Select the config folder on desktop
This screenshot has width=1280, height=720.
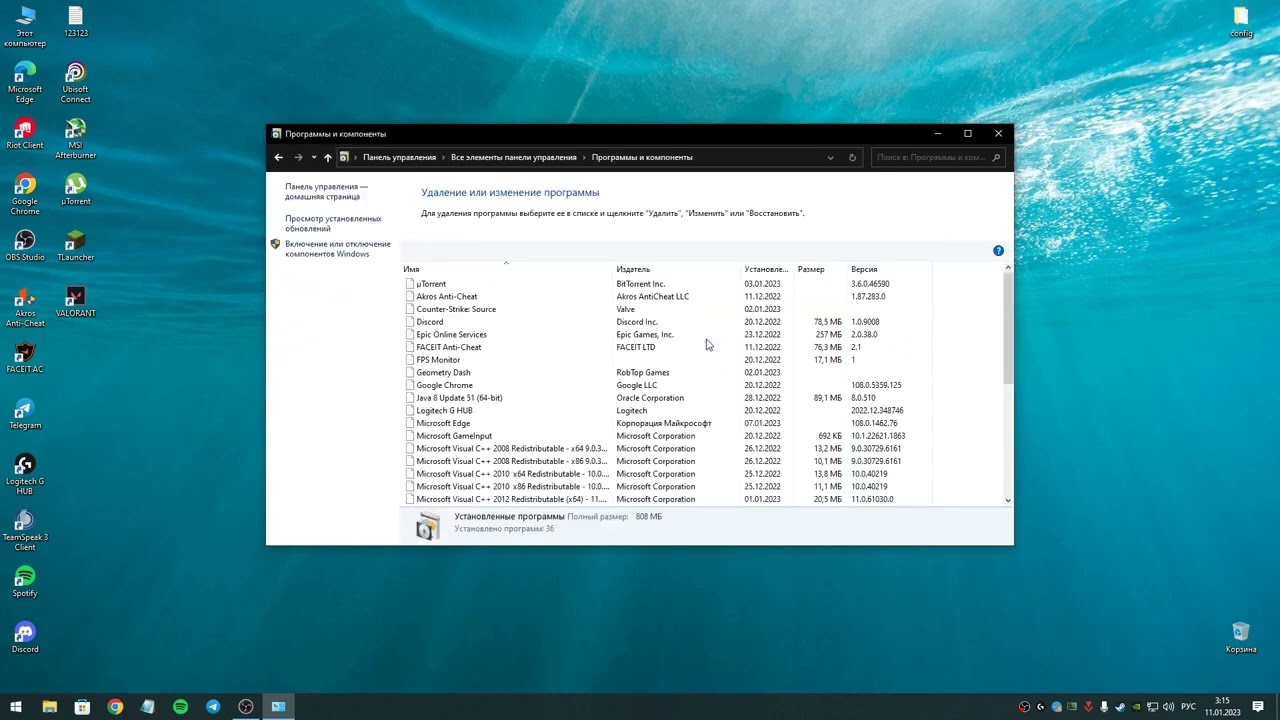pyautogui.click(x=1241, y=22)
